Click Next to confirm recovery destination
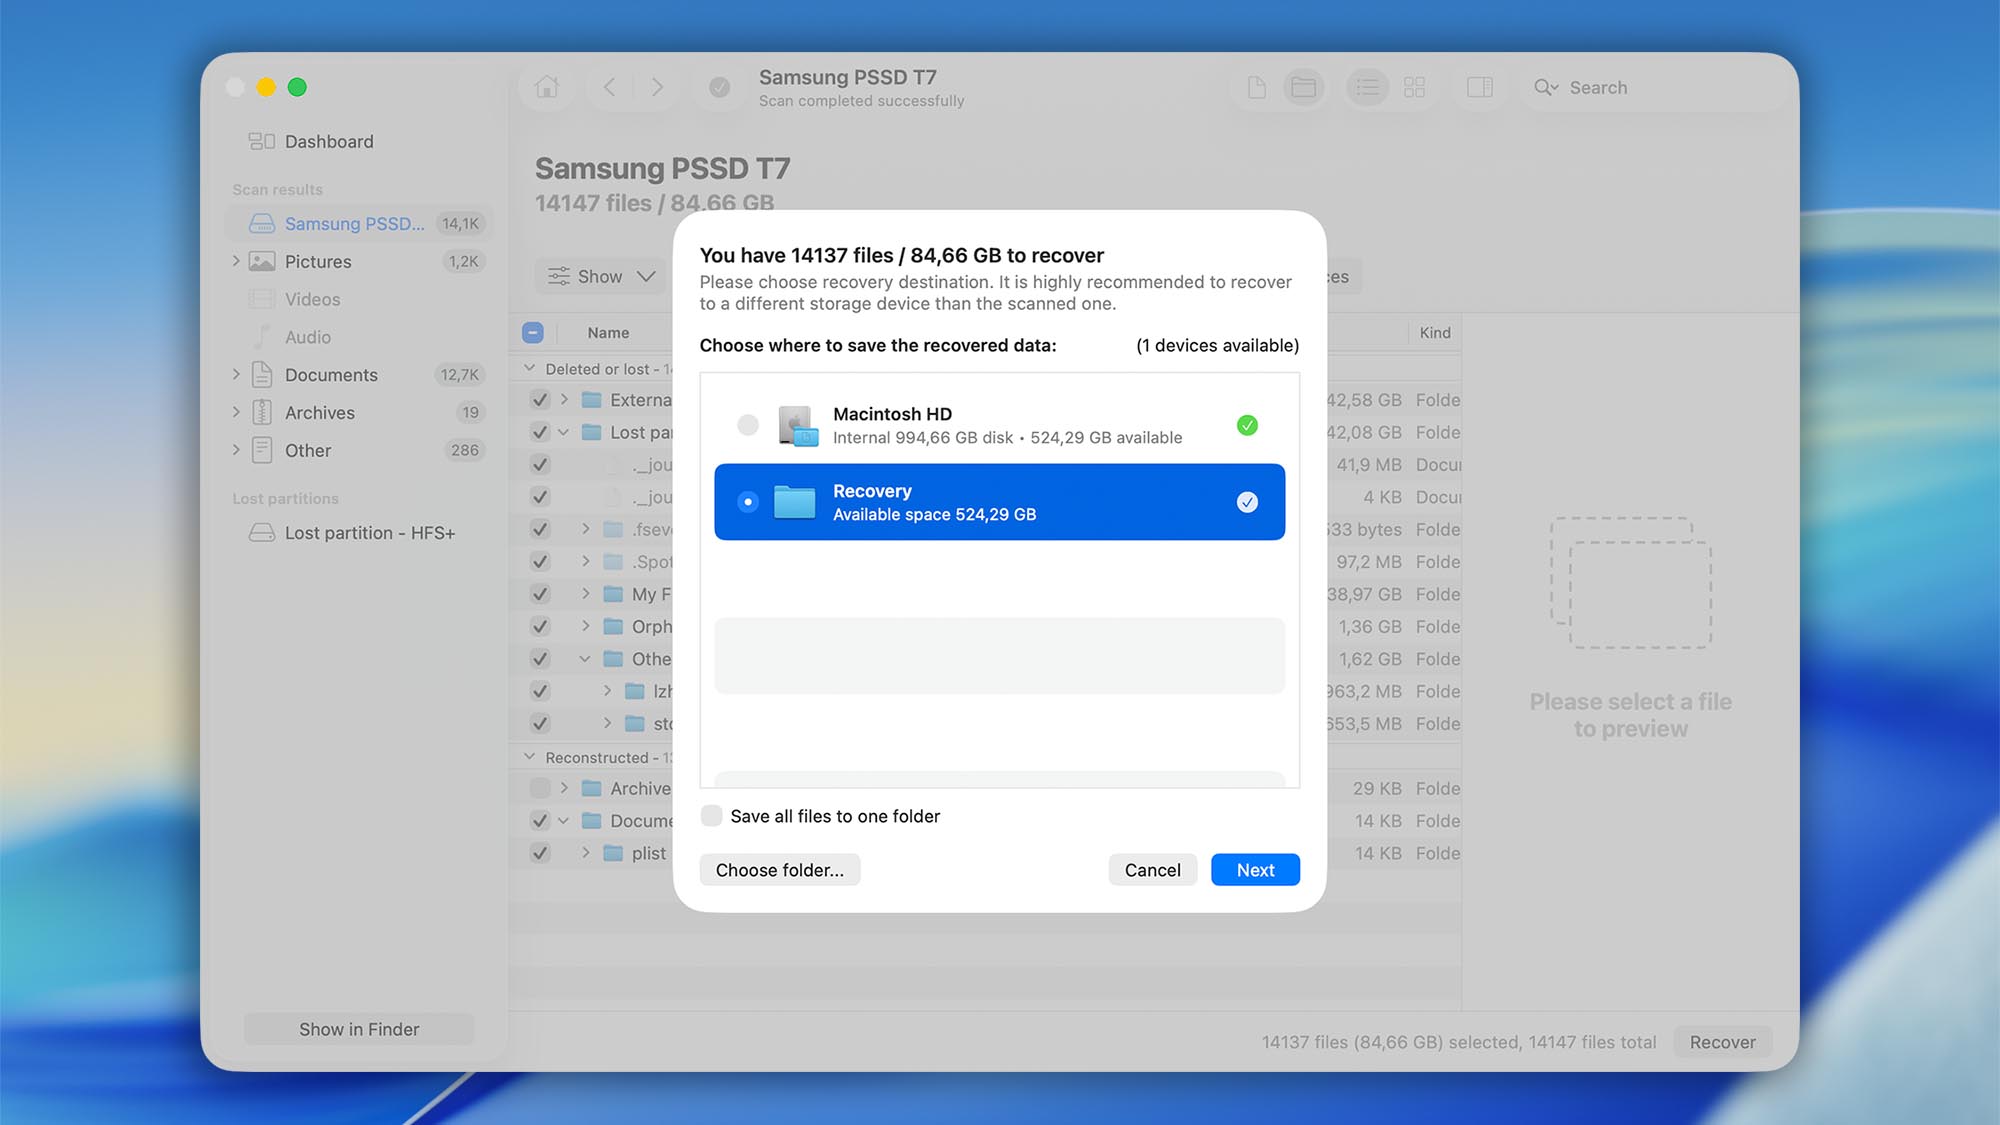Viewport: 2000px width, 1125px height. (x=1255, y=869)
